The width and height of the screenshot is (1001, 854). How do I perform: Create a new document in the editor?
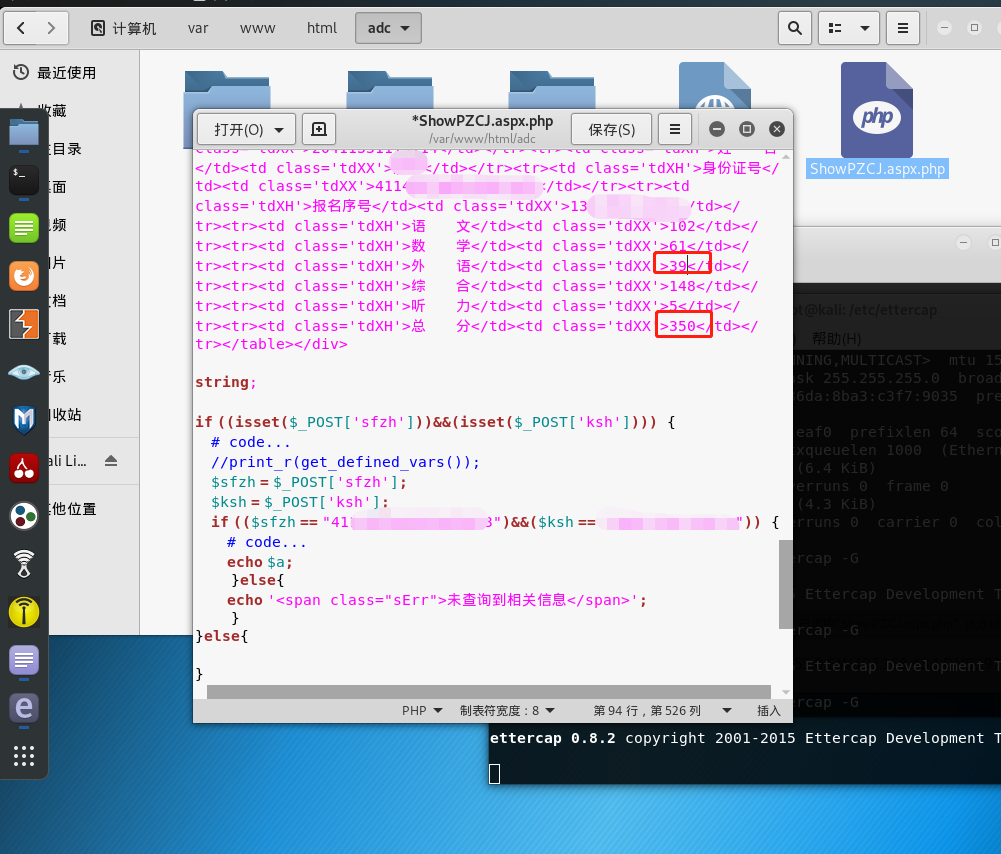[x=319, y=130]
